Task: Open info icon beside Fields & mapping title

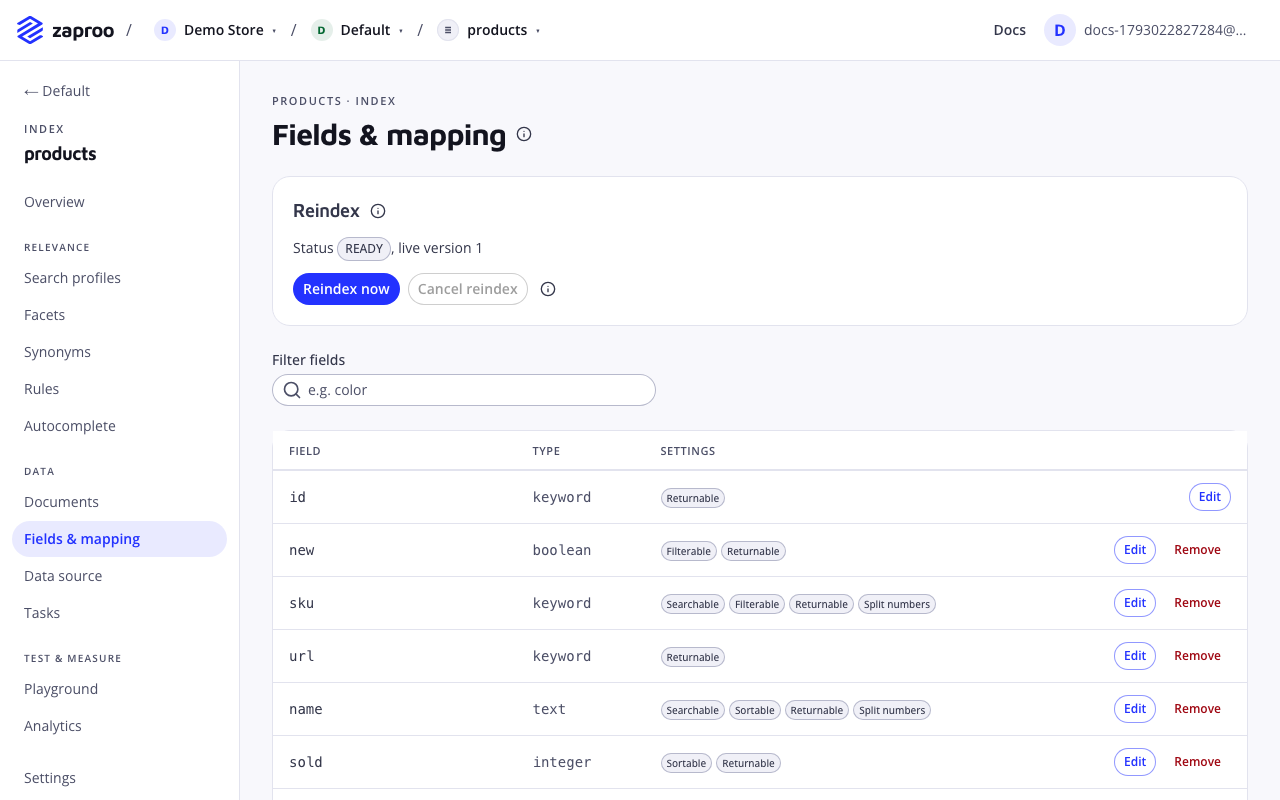Action: pyautogui.click(x=524, y=134)
